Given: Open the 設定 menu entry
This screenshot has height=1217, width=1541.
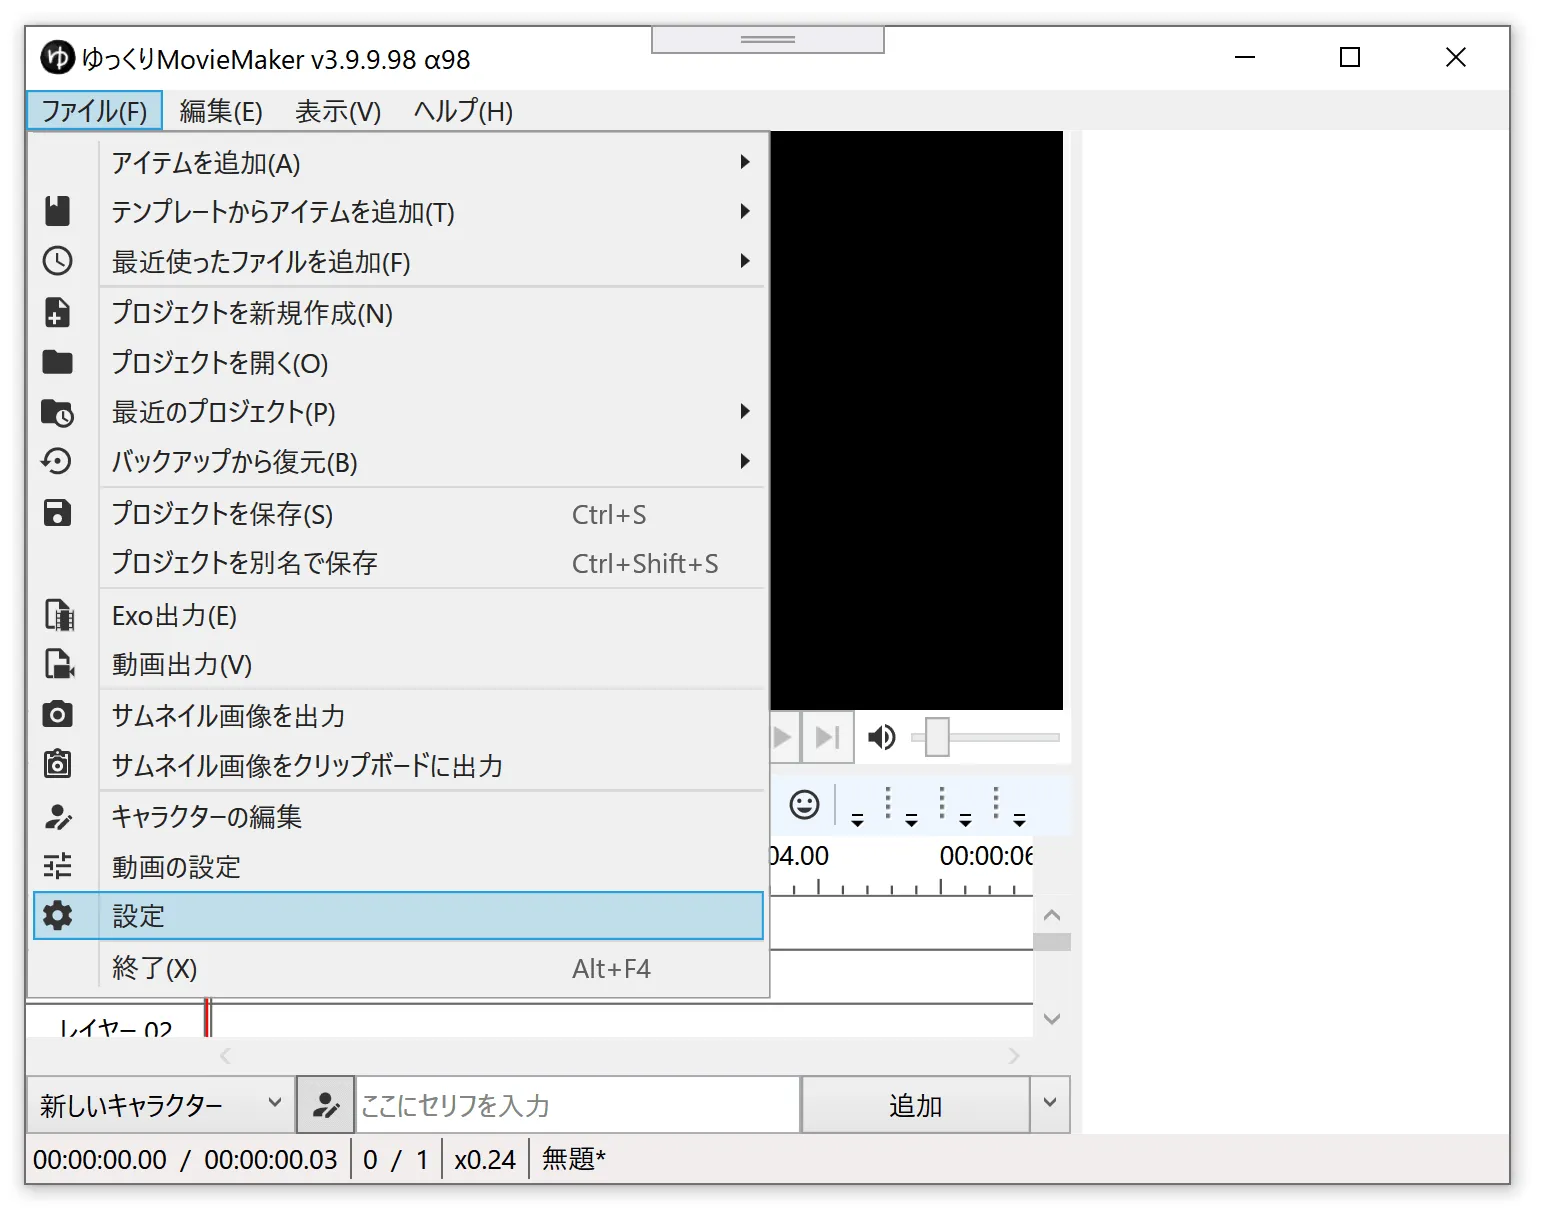Looking at the screenshot, I should point(398,916).
